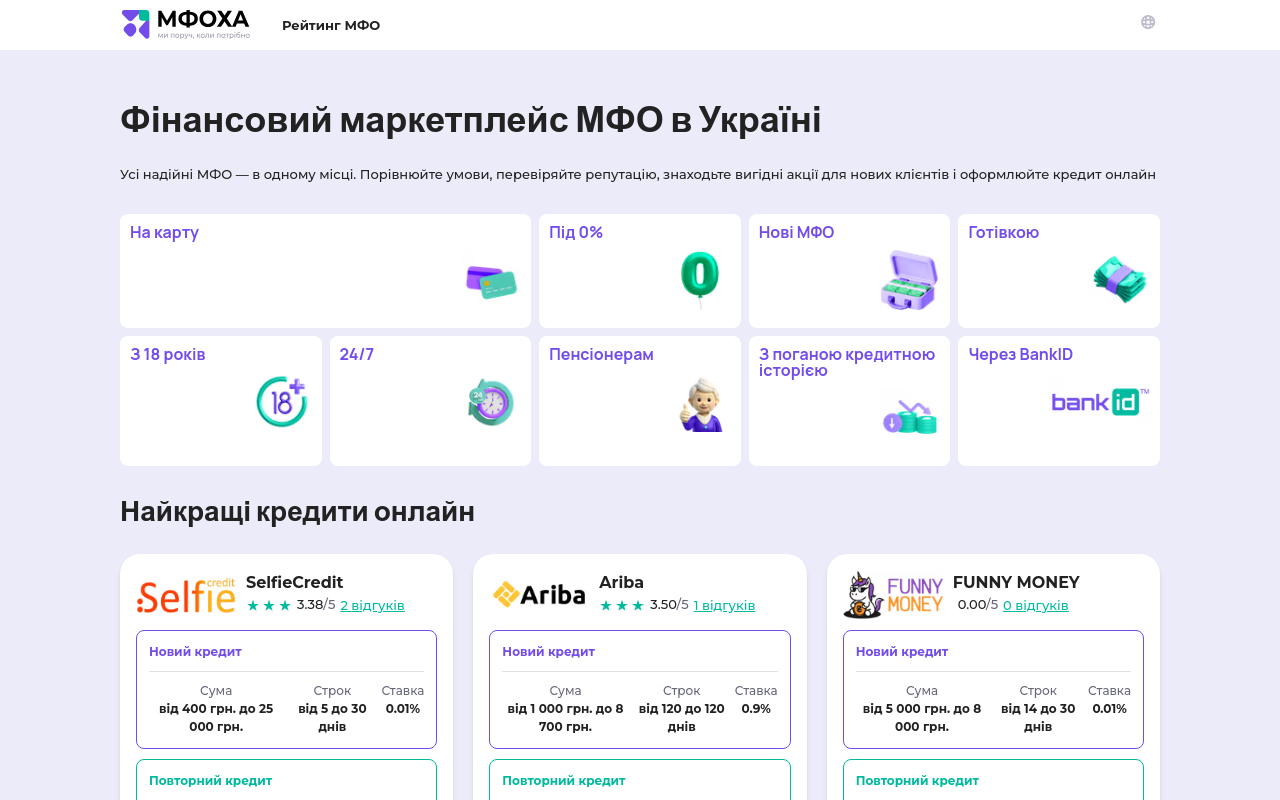The image size is (1280, 800).
Task: Open the Рейтинг МФО menu item
Action: [x=331, y=25]
